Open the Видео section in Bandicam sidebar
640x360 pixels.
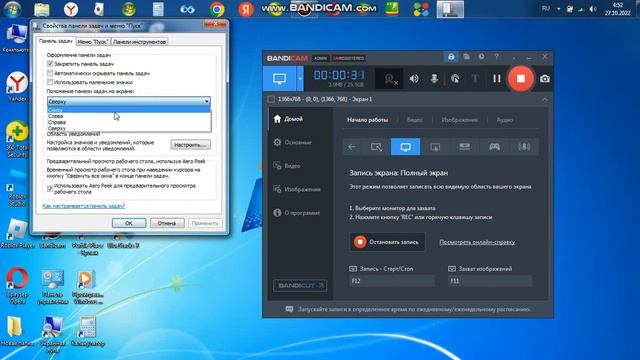pyautogui.click(x=287, y=166)
